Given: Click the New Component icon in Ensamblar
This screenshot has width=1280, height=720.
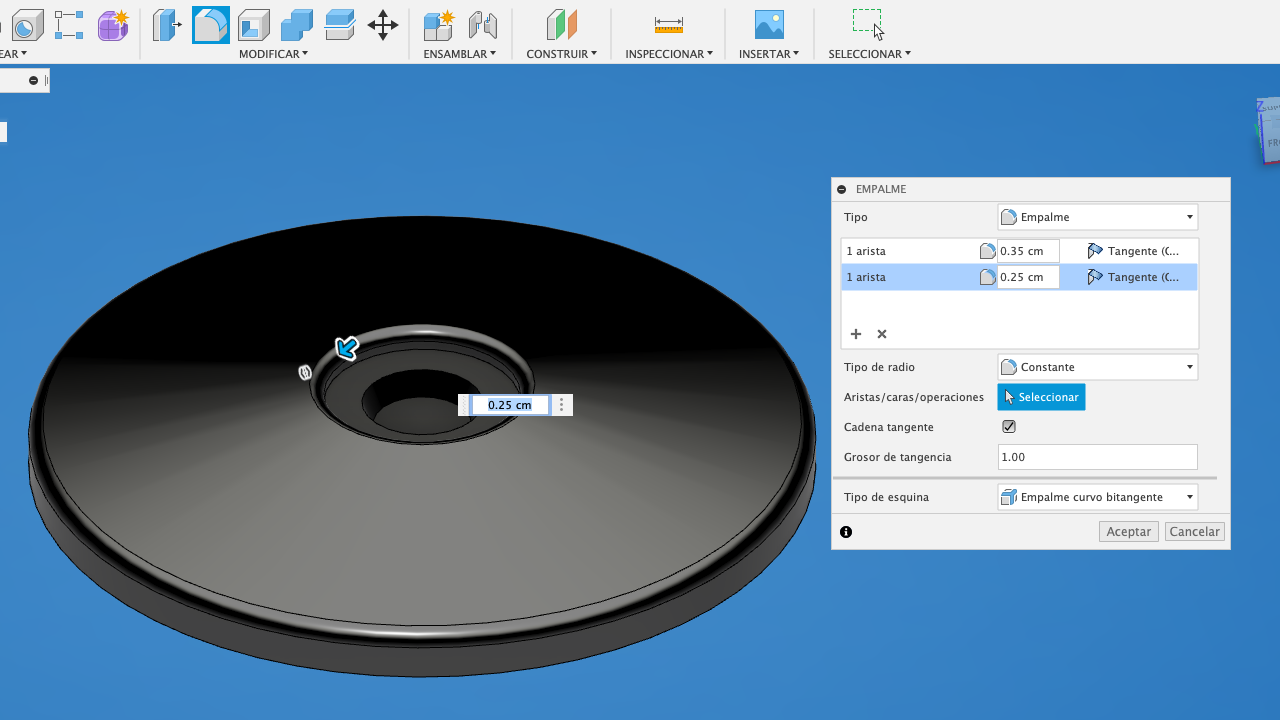Looking at the screenshot, I should 438,24.
